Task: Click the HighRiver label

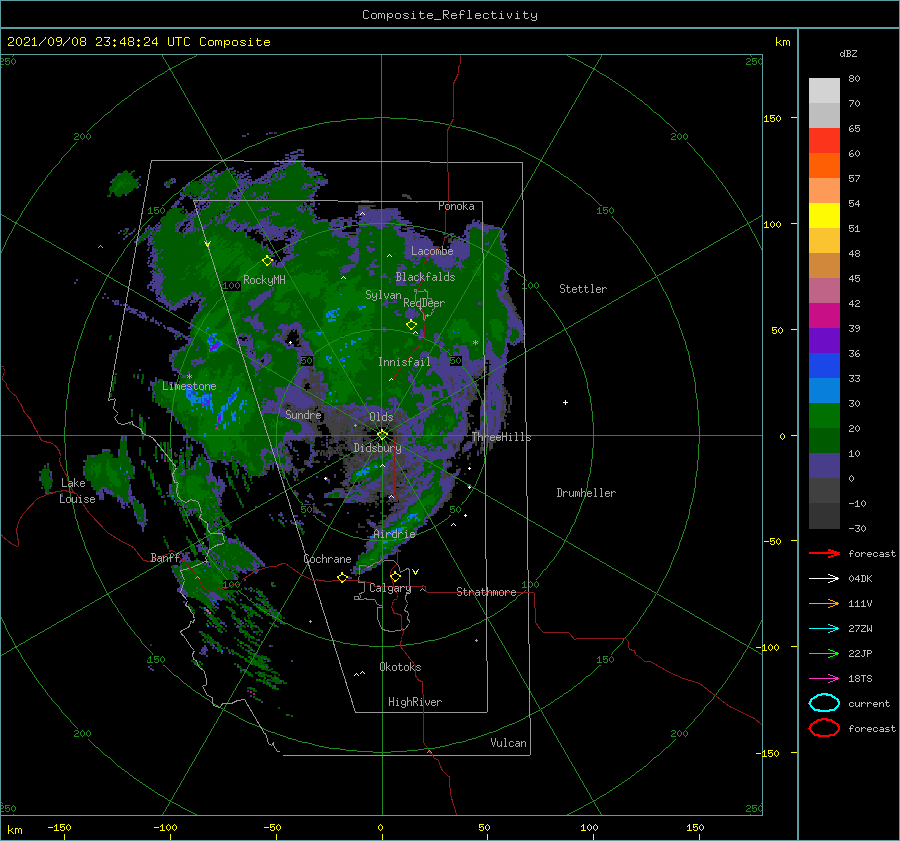Action: coord(415,702)
